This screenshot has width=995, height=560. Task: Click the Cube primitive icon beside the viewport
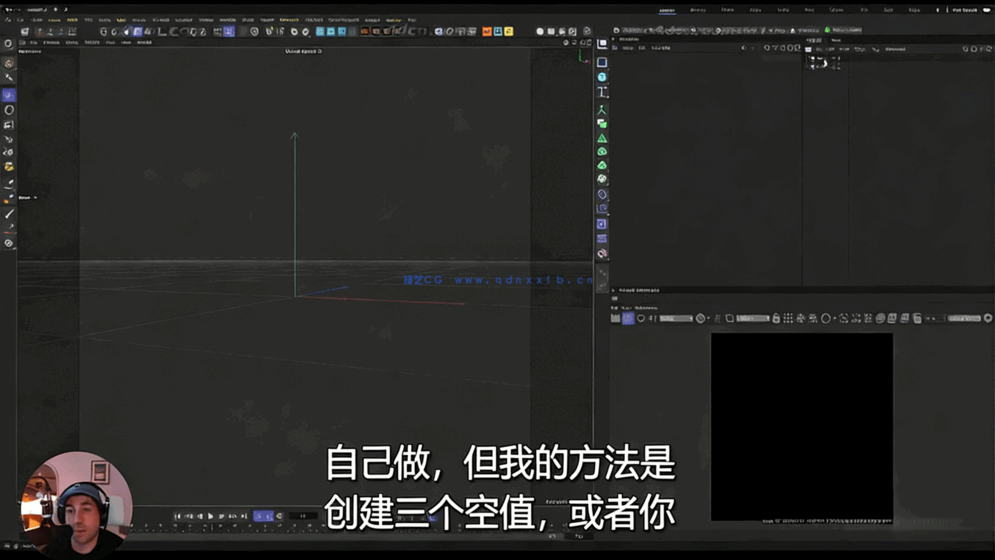tap(602, 62)
